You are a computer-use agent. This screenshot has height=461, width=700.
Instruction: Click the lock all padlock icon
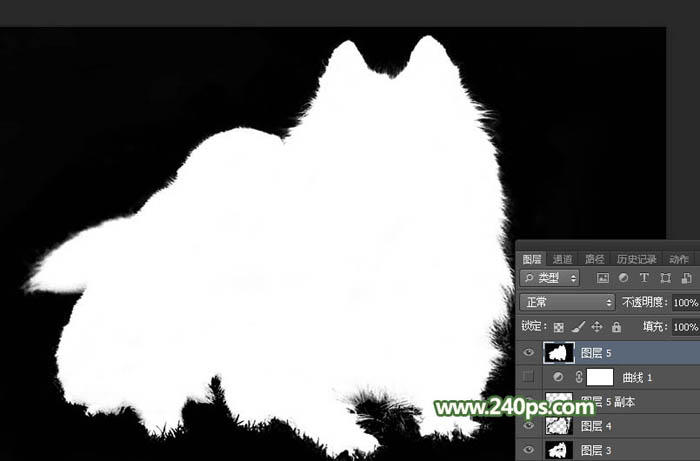[616, 327]
